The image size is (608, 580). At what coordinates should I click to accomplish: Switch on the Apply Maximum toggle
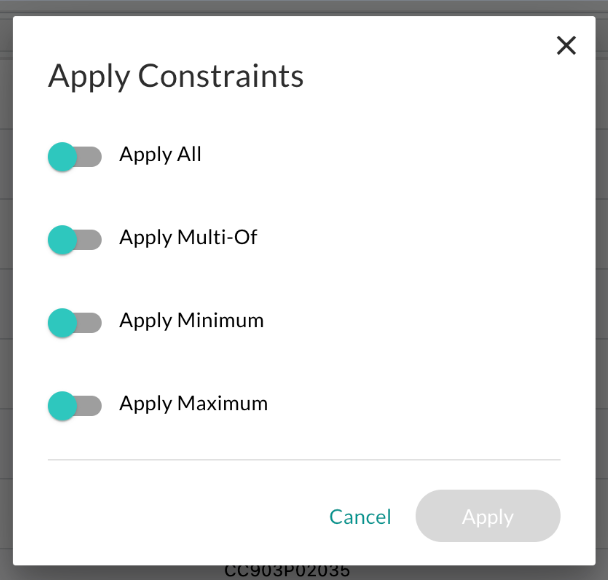[x=75, y=405]
